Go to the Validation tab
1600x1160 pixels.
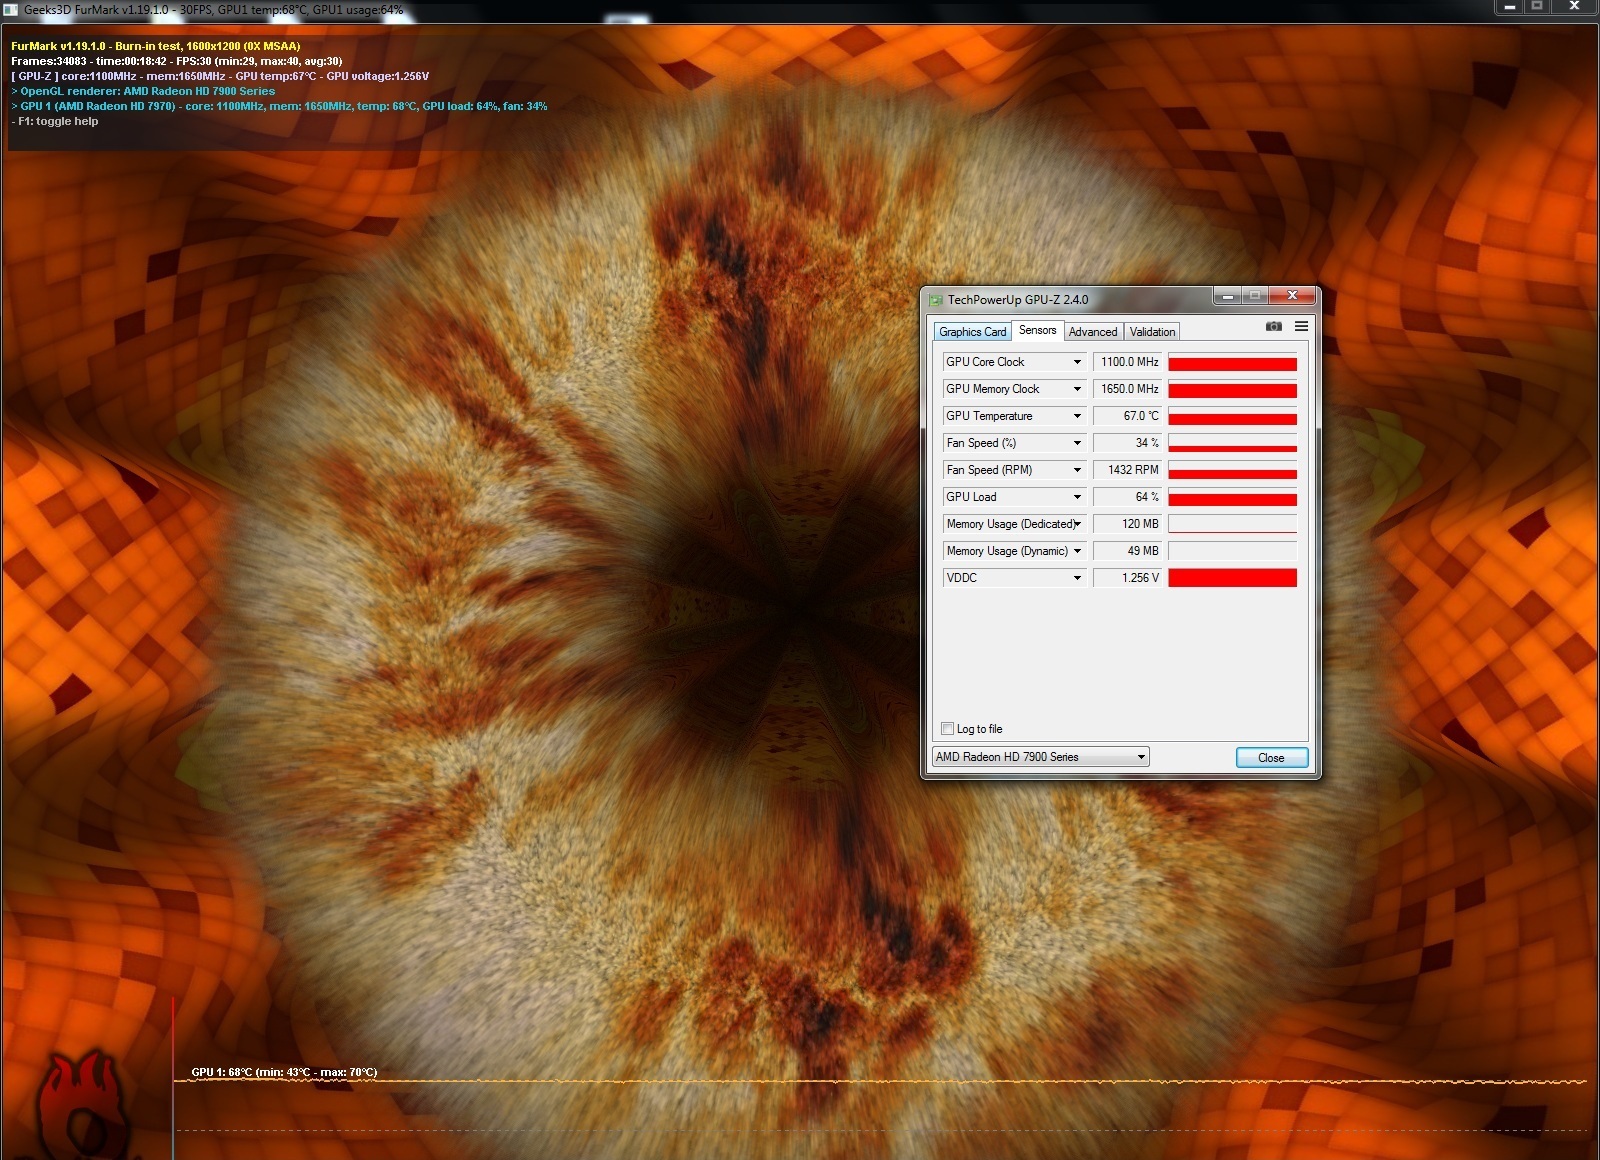pos(1152,332)
